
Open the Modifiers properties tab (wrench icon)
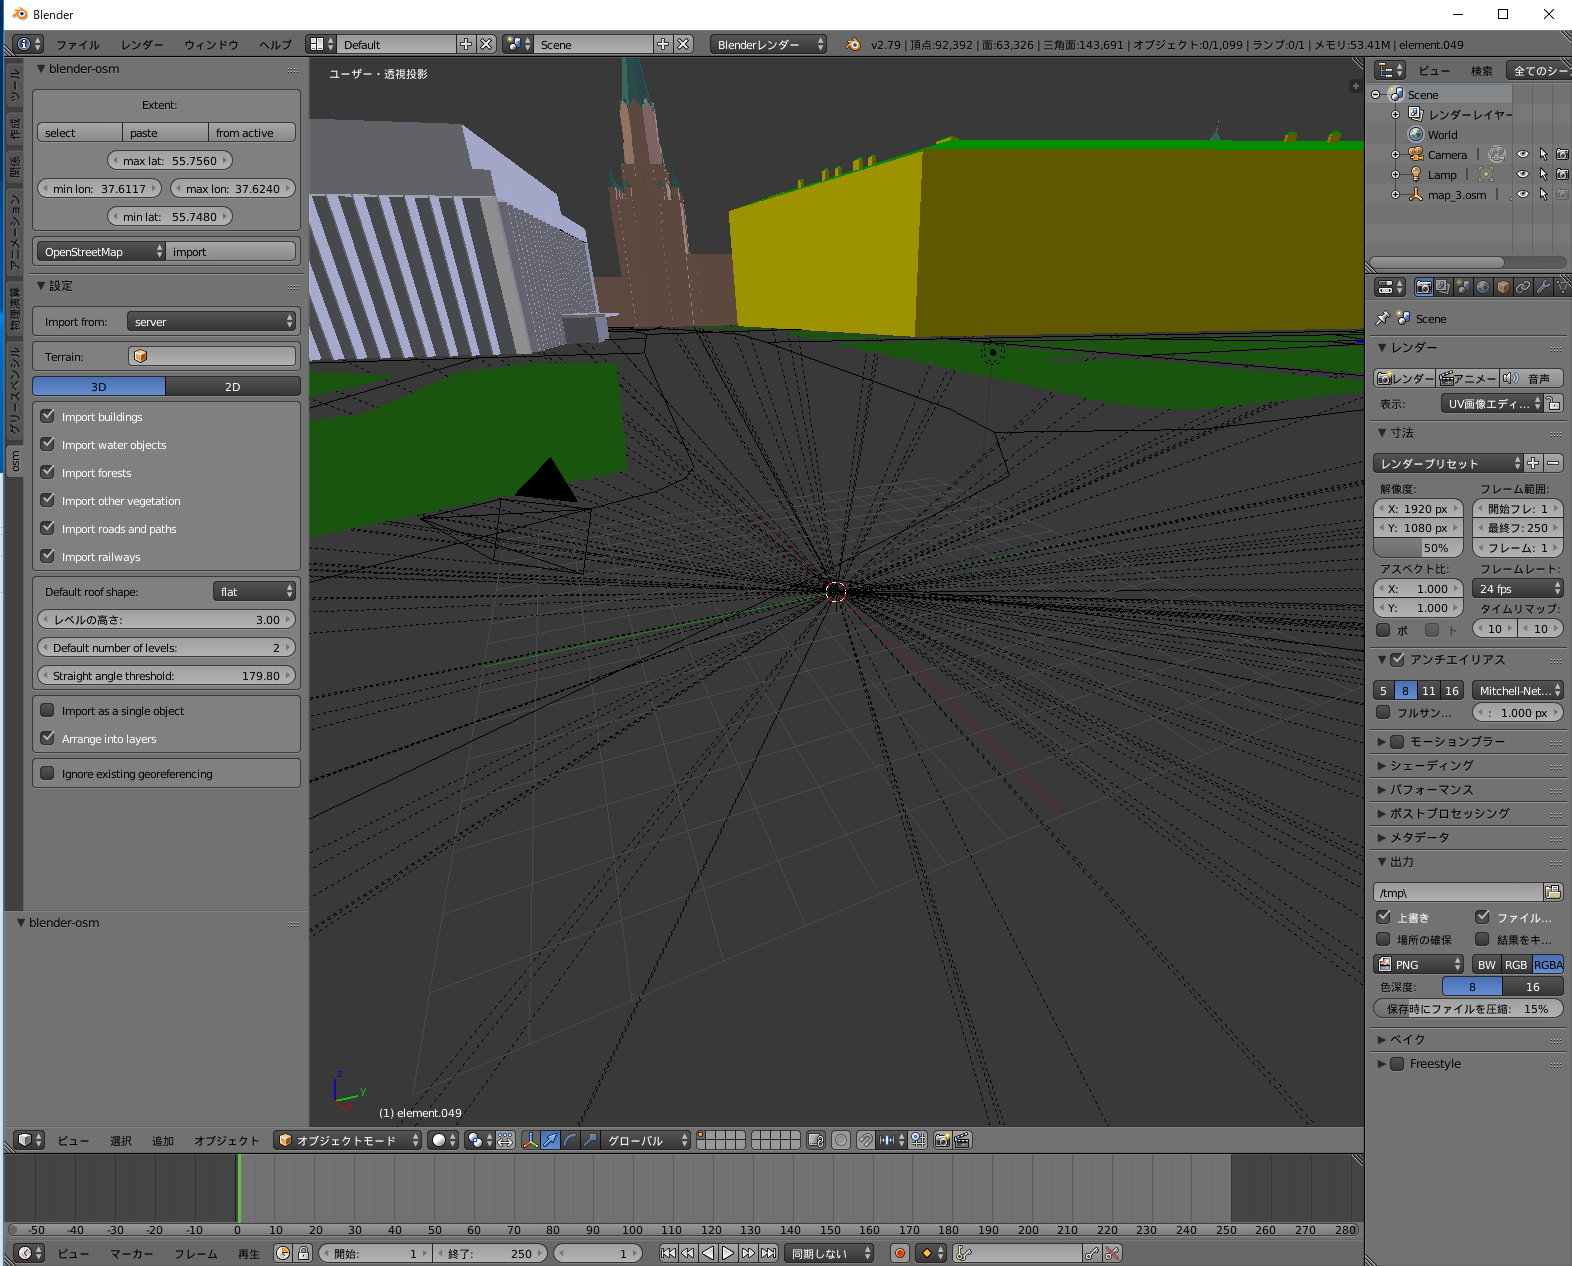point(1543,287)
